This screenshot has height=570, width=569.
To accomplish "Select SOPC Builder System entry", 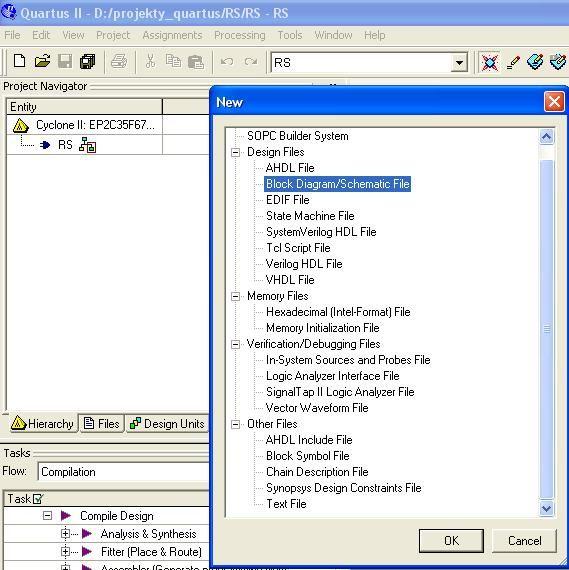I will click(297, 136).
